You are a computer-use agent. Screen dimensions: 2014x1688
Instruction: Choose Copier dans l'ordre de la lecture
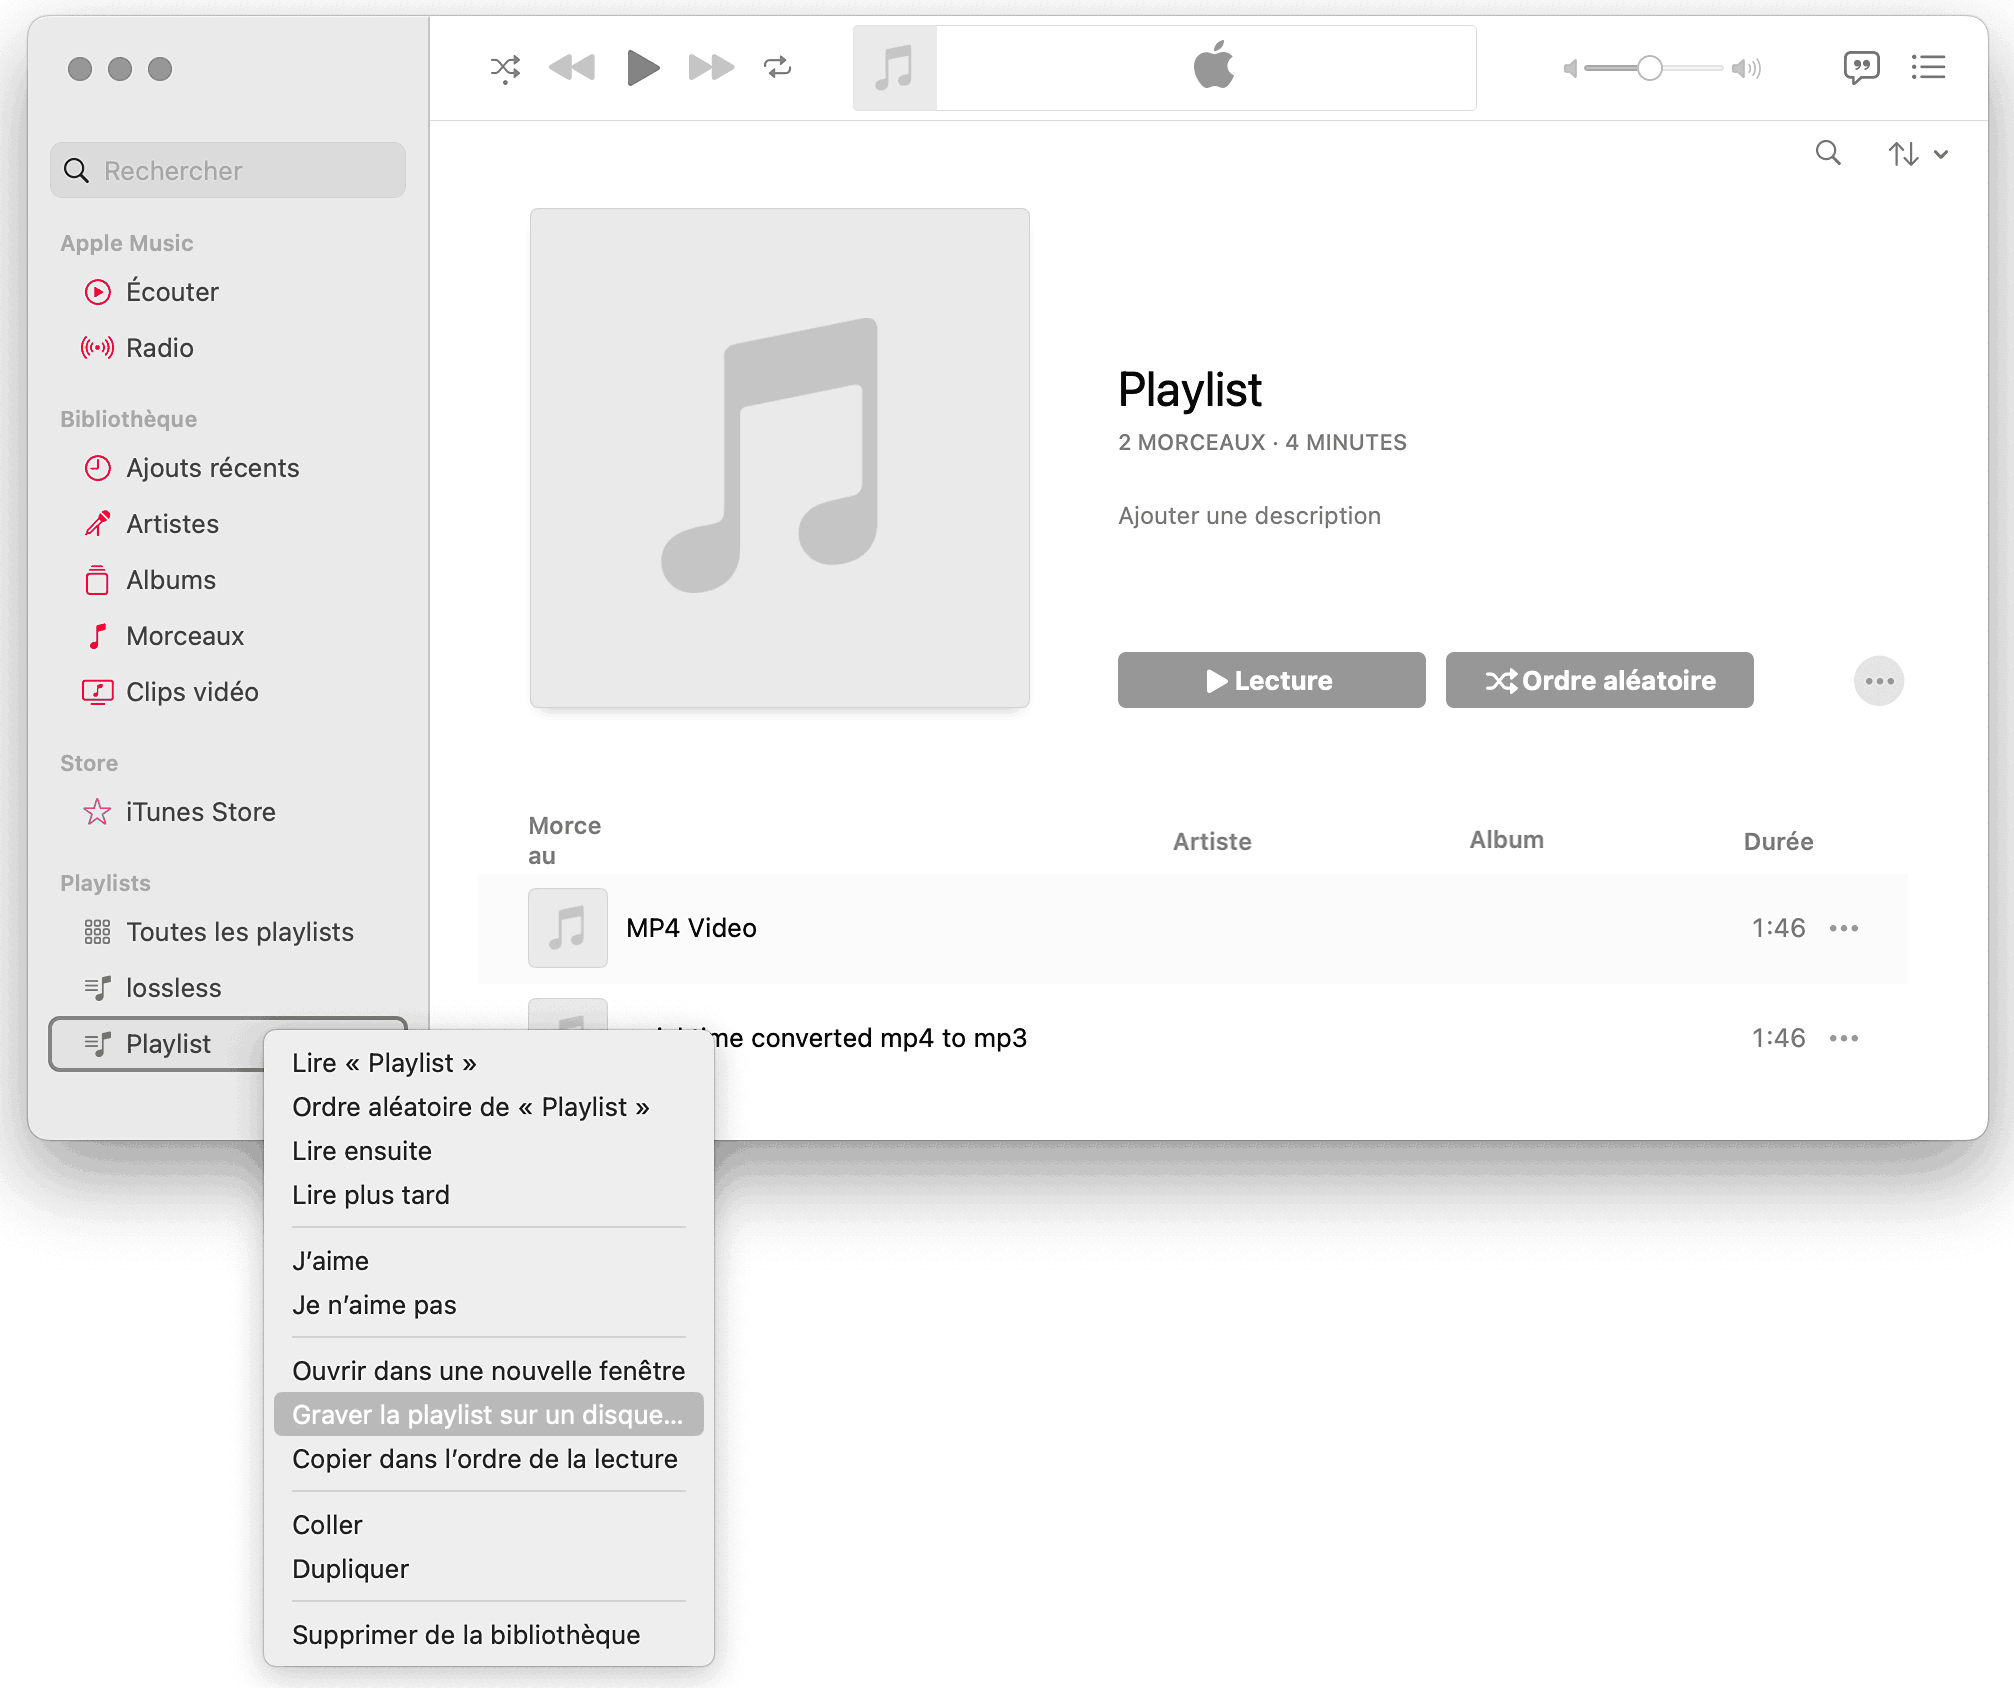[x=488, y=1459]
